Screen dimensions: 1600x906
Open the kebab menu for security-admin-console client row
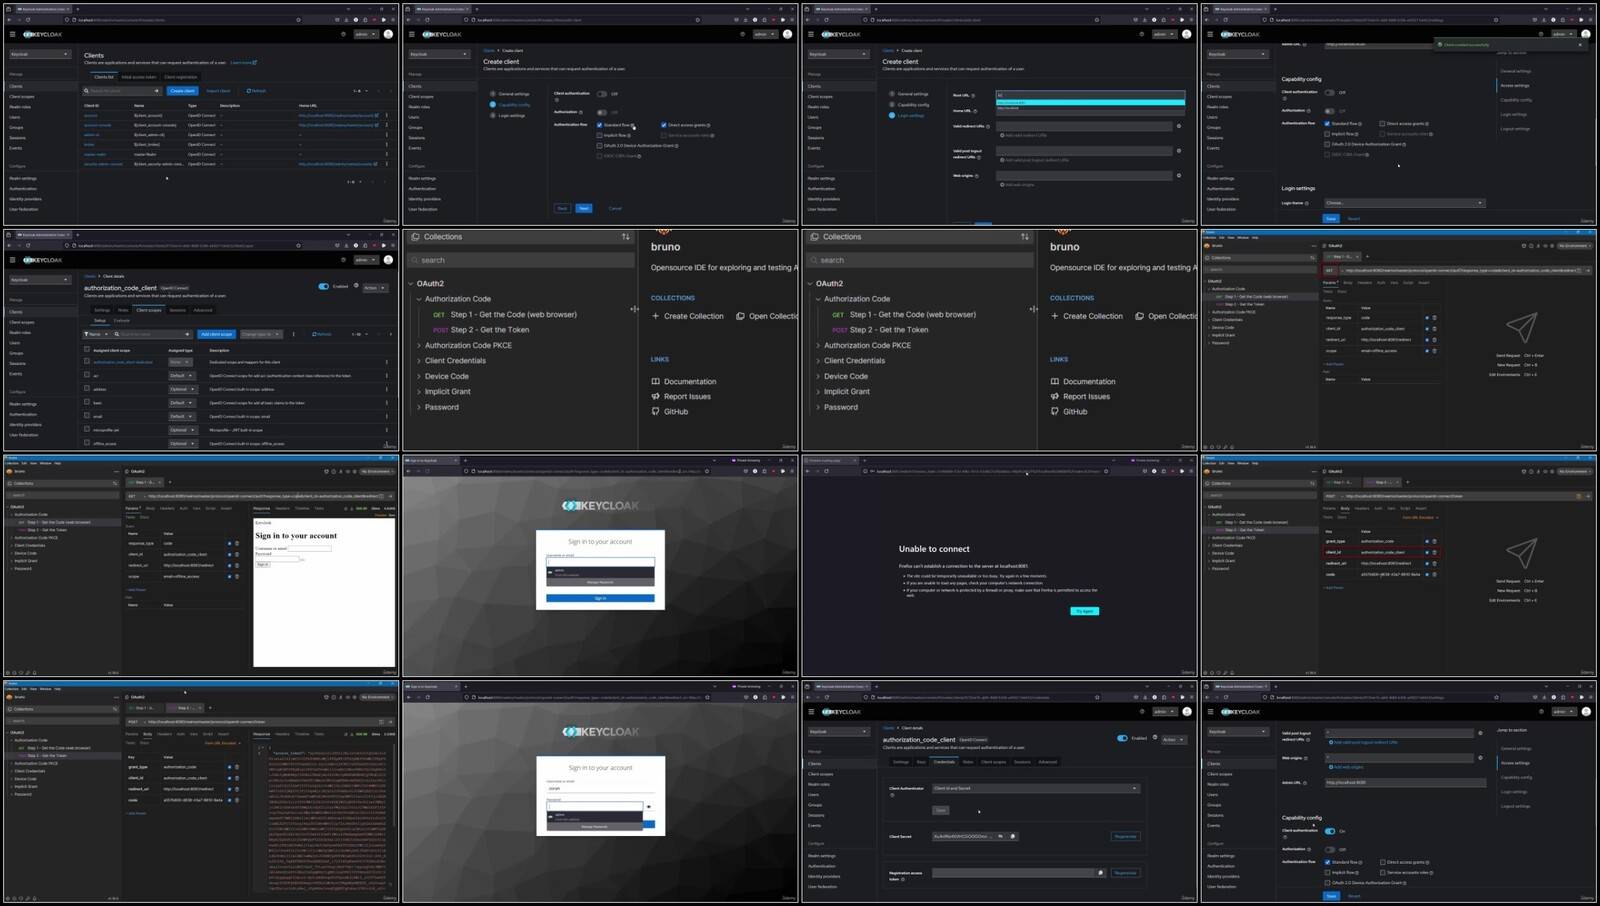[387, 164]
